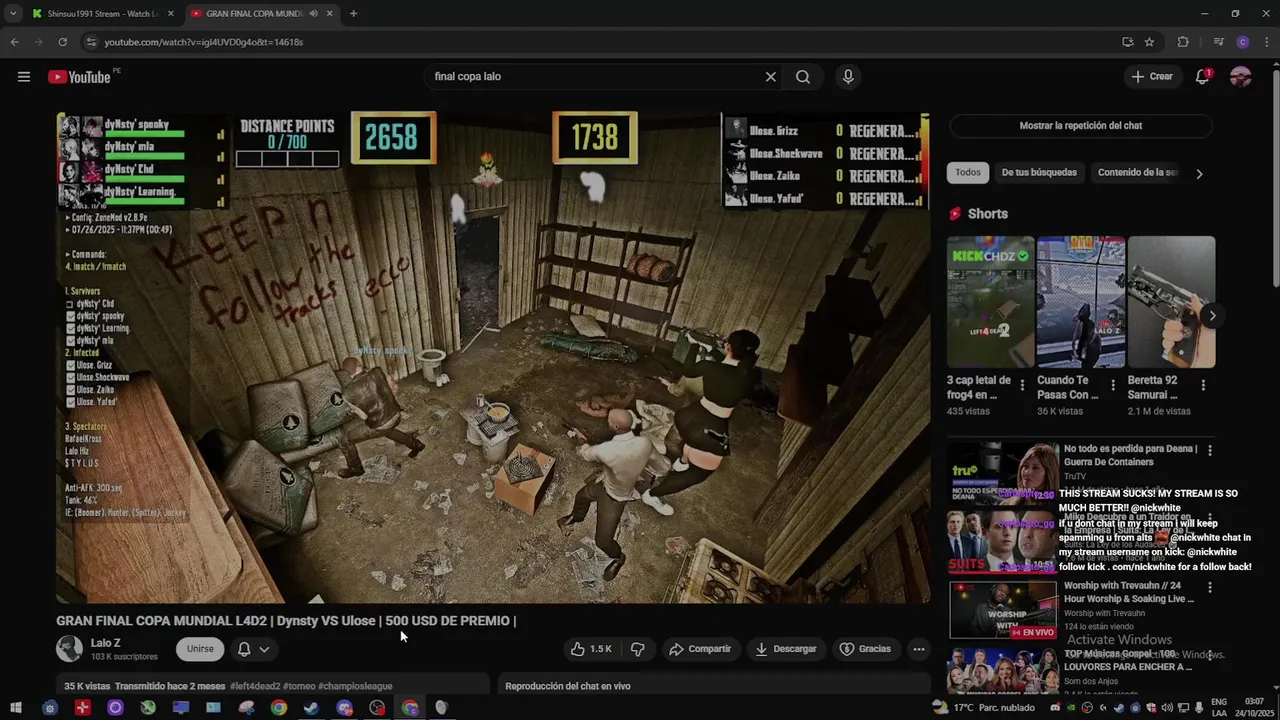Click 'Reproducción del chat en vivo' text
The width and height of the screenshot is (1280, 720).
(567, 686)
